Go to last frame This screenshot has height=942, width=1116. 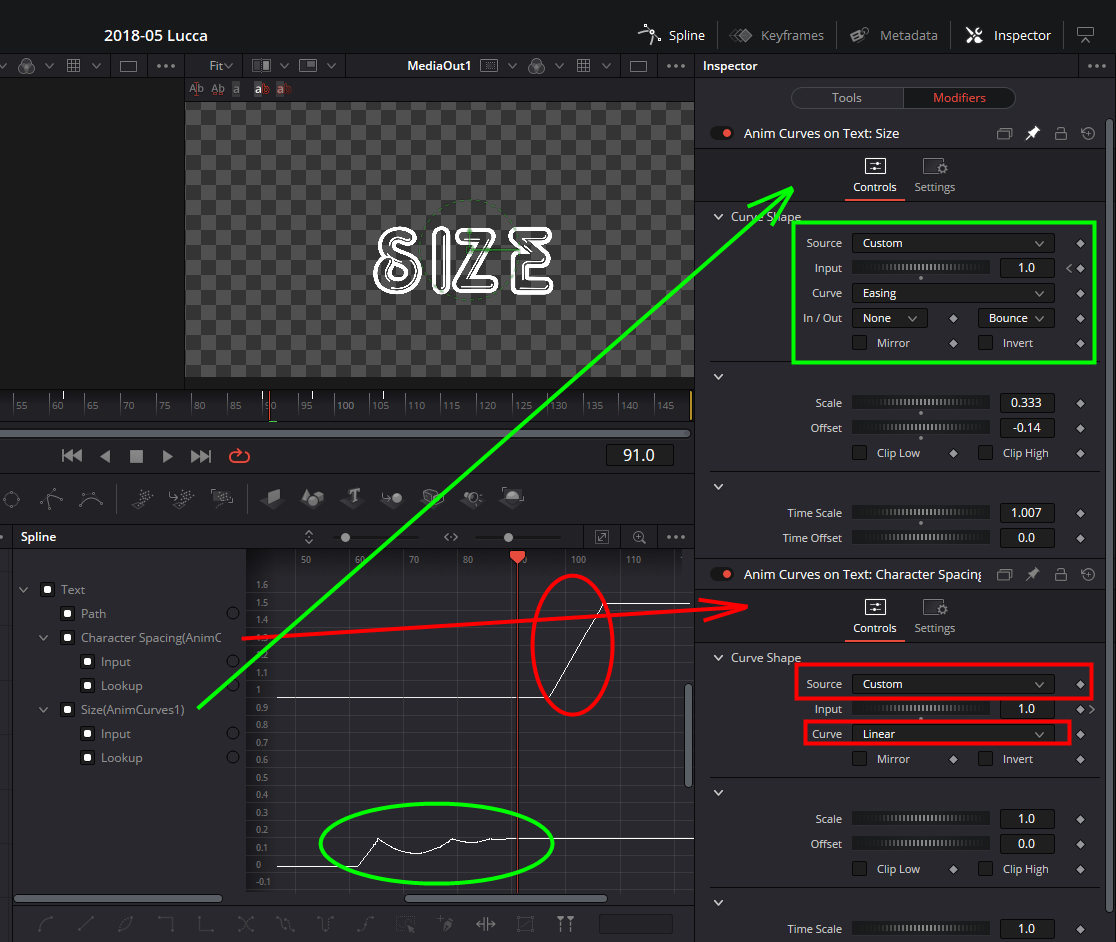click(201, 456)
